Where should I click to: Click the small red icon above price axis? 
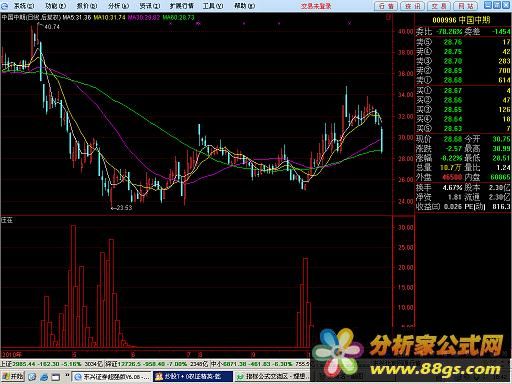click(x=388, y=18)
